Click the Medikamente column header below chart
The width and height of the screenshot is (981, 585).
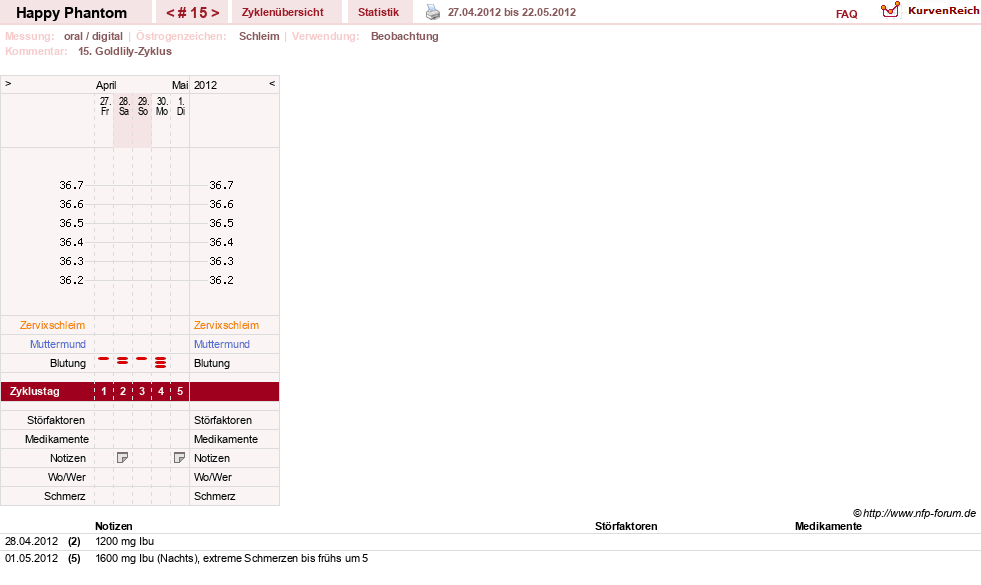tap(828, 526)
